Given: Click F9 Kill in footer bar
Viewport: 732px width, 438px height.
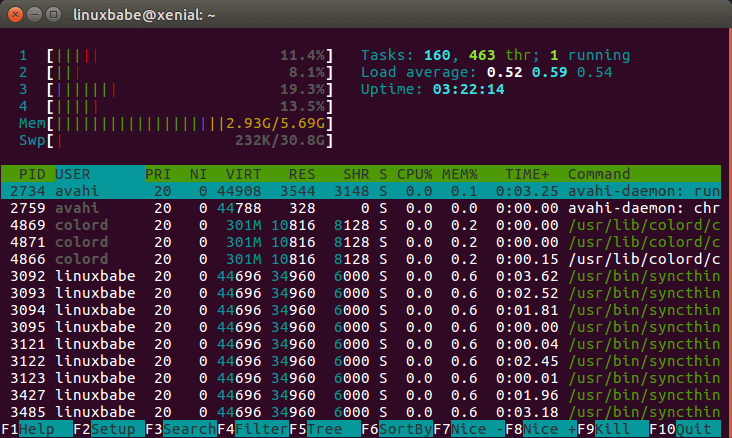Looking at the screenshot, I should pos(613,429).
